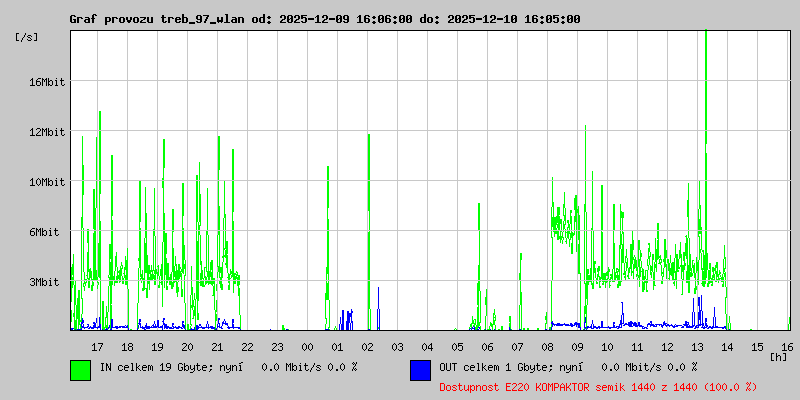This screenshot has height=400, width=800.
Task: Click the '17' hour label on x-axis
Action: pyautogui.click(x=97, y=347)
